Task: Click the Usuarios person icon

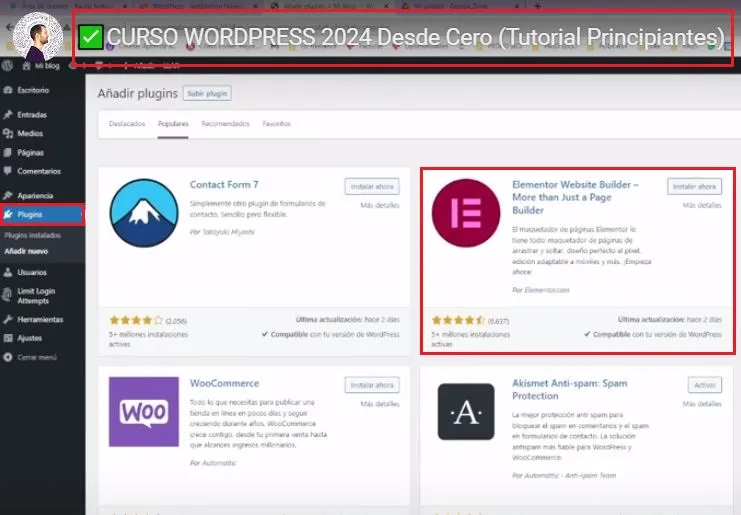Action: (8, 272)
